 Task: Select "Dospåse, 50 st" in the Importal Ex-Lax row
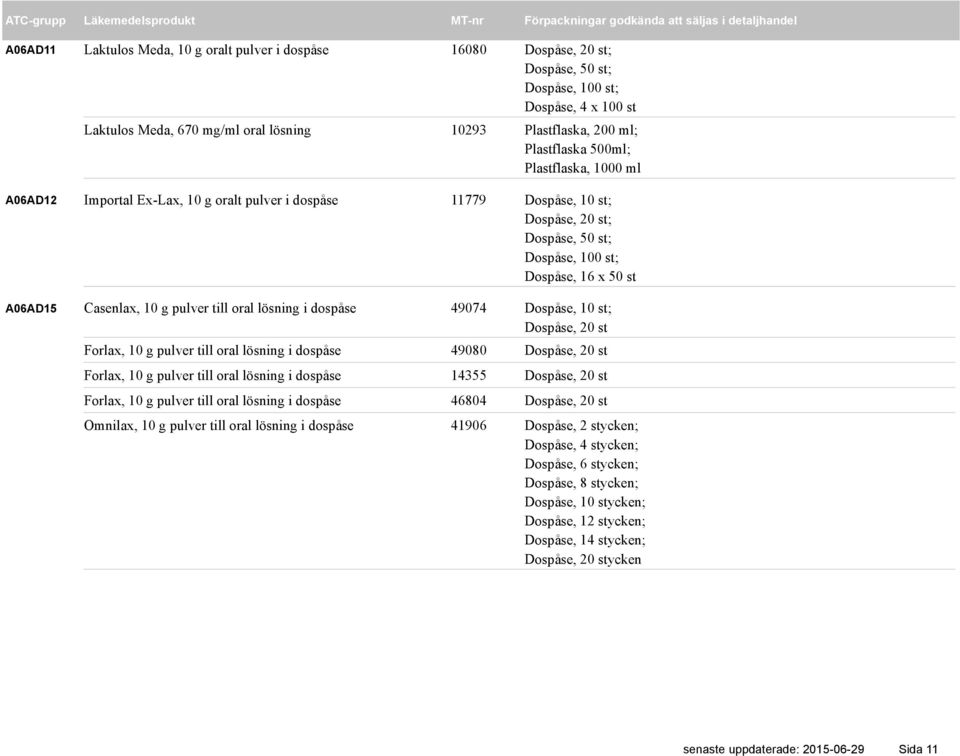(568, 238)
